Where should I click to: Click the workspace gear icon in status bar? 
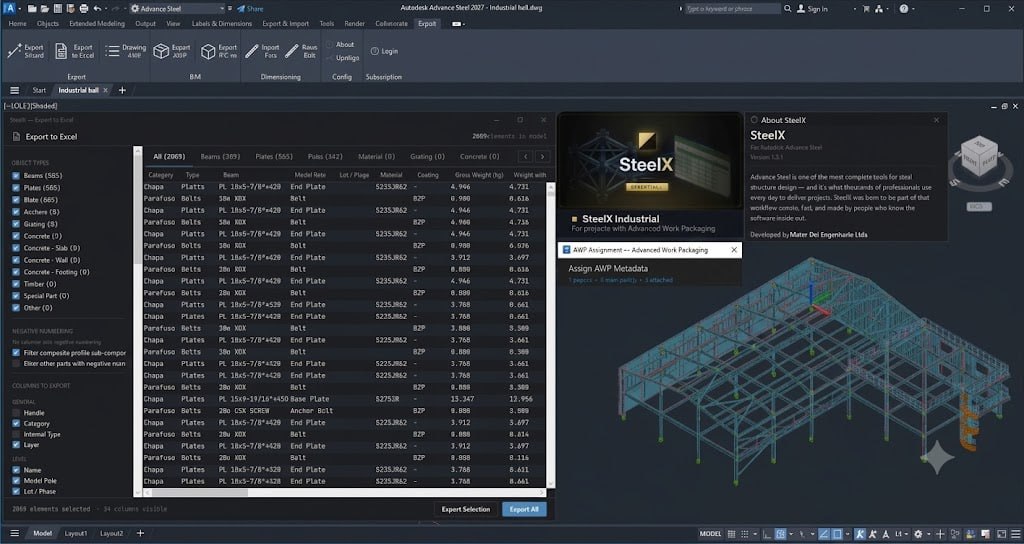[918, 534]
